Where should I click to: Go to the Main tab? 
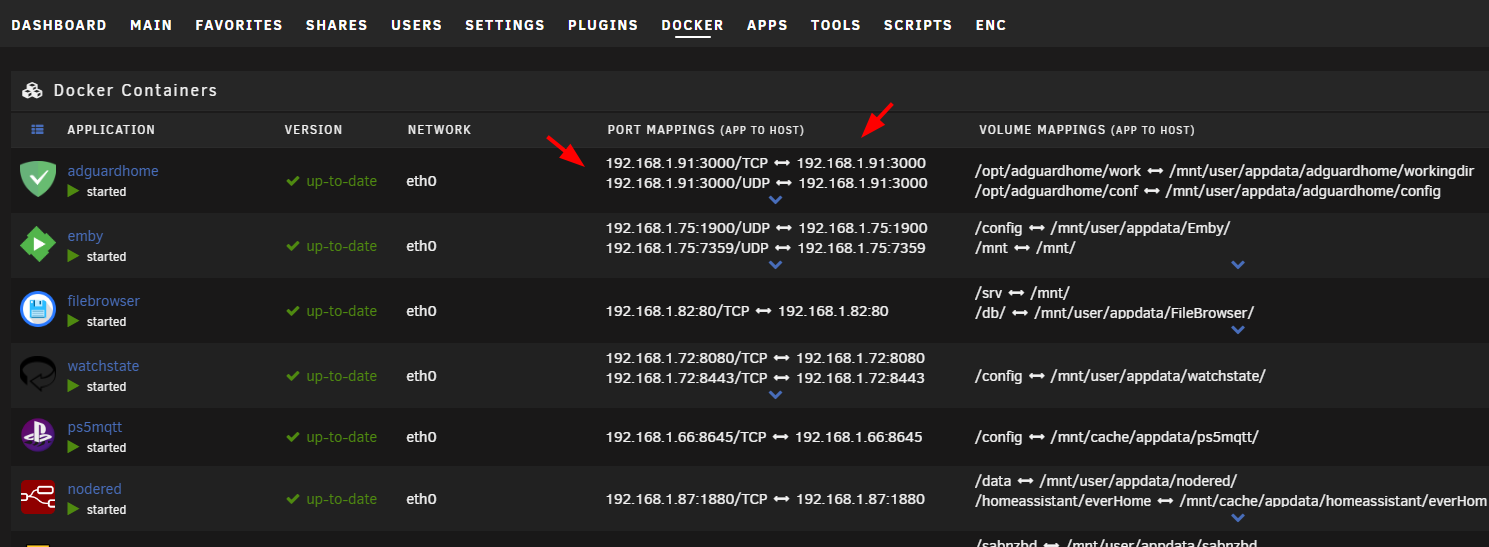pos(151,25)
